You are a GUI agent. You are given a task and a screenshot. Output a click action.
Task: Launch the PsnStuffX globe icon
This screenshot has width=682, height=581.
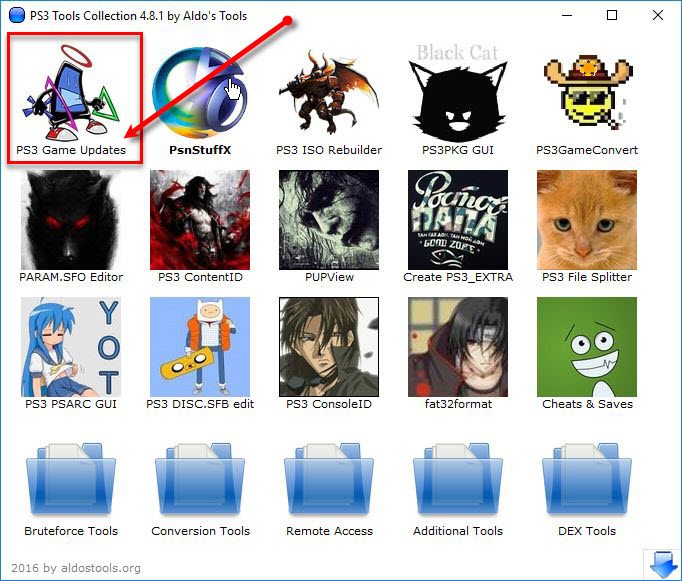[x=200, y=92]
